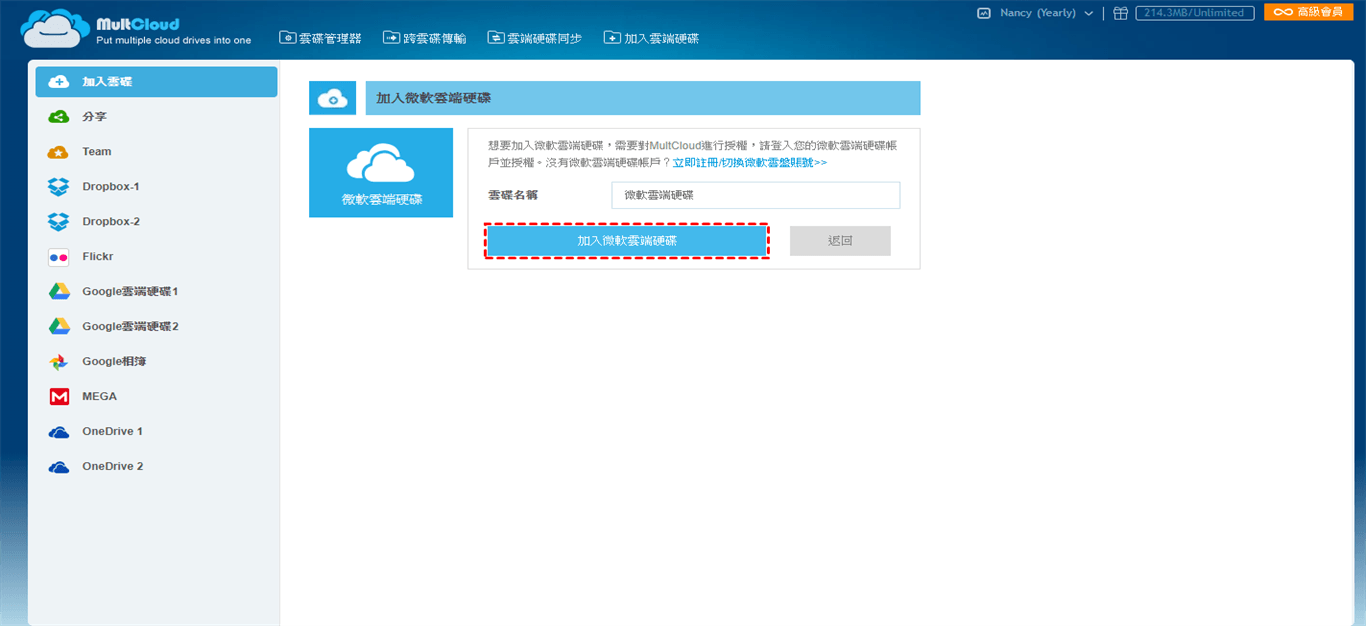Screen dimensions: 1366x626
Task: Click the account avatar icon beside Nancy
Action: (984, 13)
